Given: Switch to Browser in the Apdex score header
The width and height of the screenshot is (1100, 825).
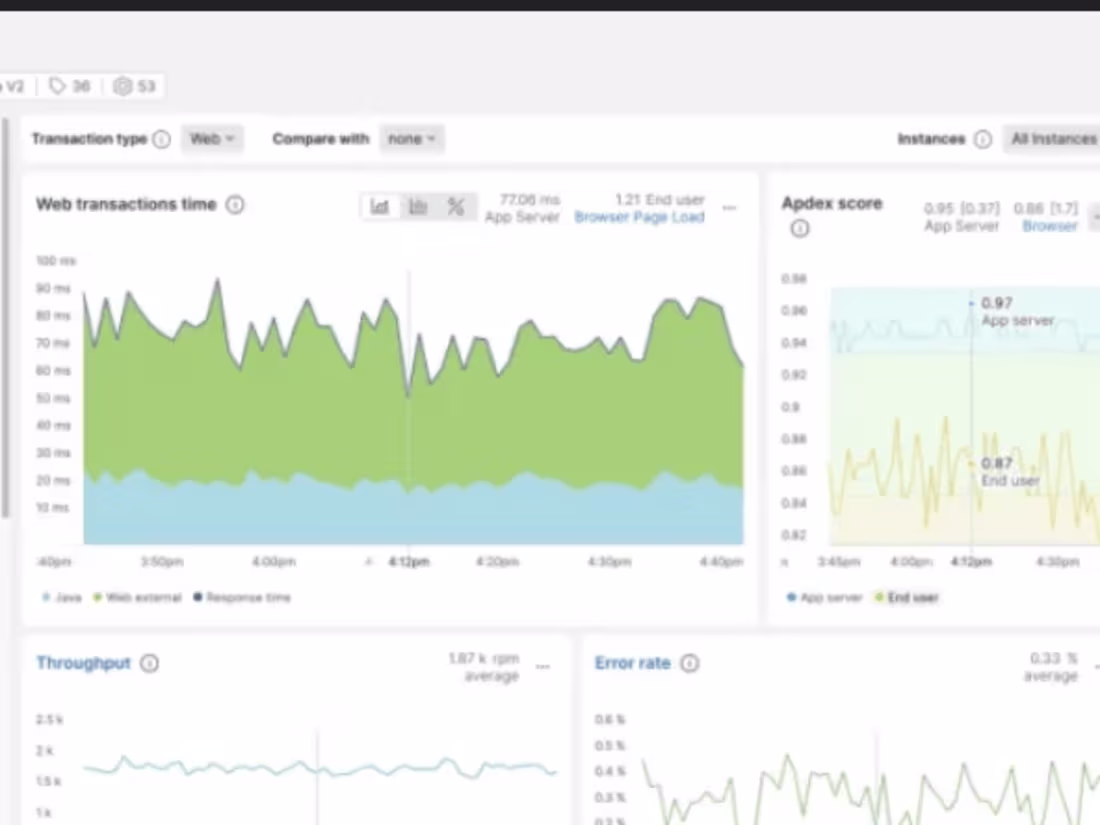Looking at the screenshot, I should pos(1049,226).
